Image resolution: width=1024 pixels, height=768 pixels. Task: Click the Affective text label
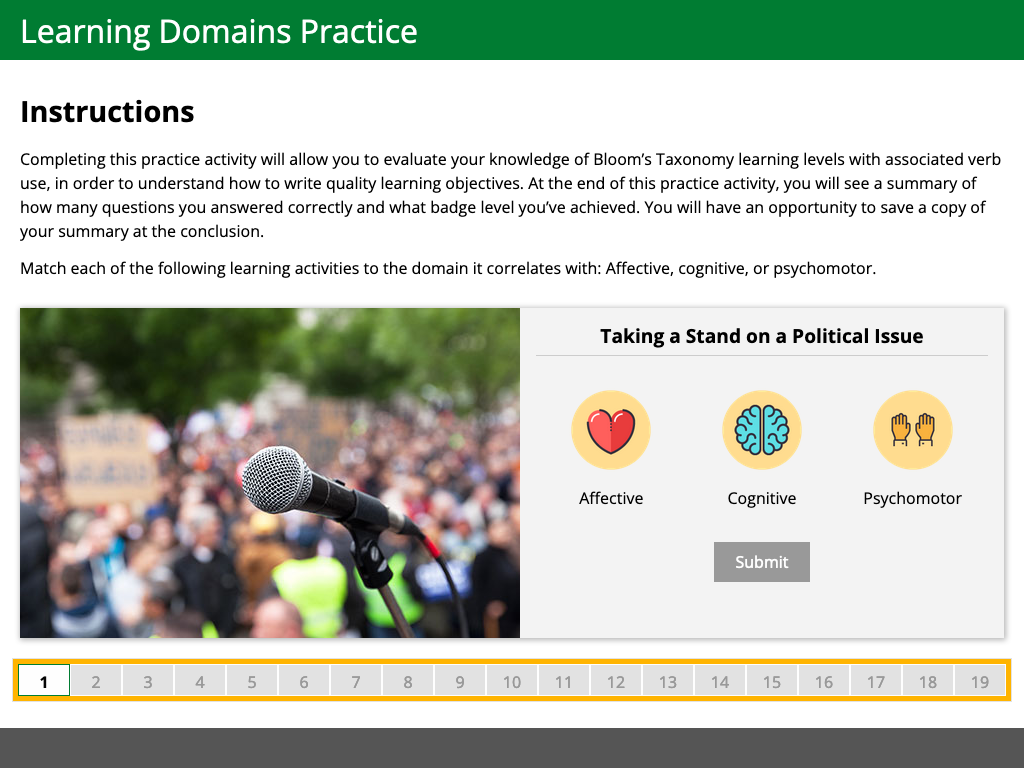click(611, 498)
